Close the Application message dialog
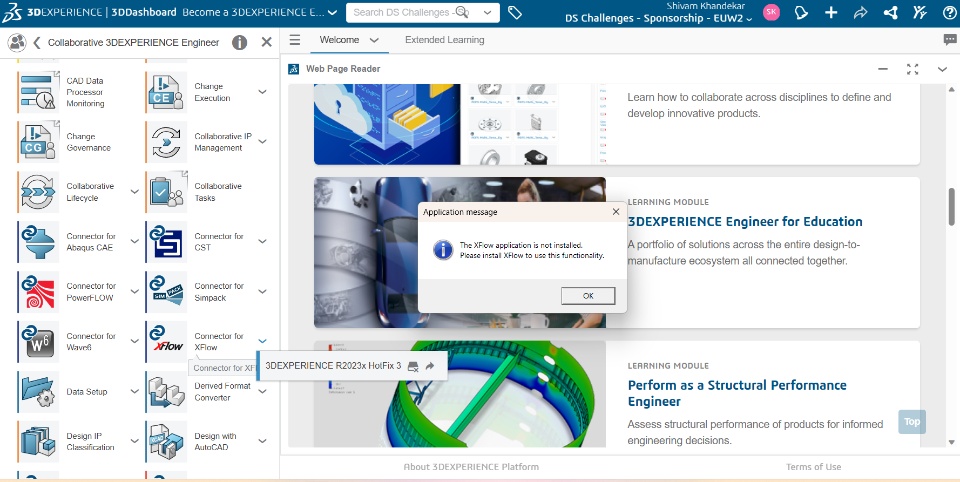The height and width of the screenshot is (482, 960). pyautogui.click(x=616, y=212)
